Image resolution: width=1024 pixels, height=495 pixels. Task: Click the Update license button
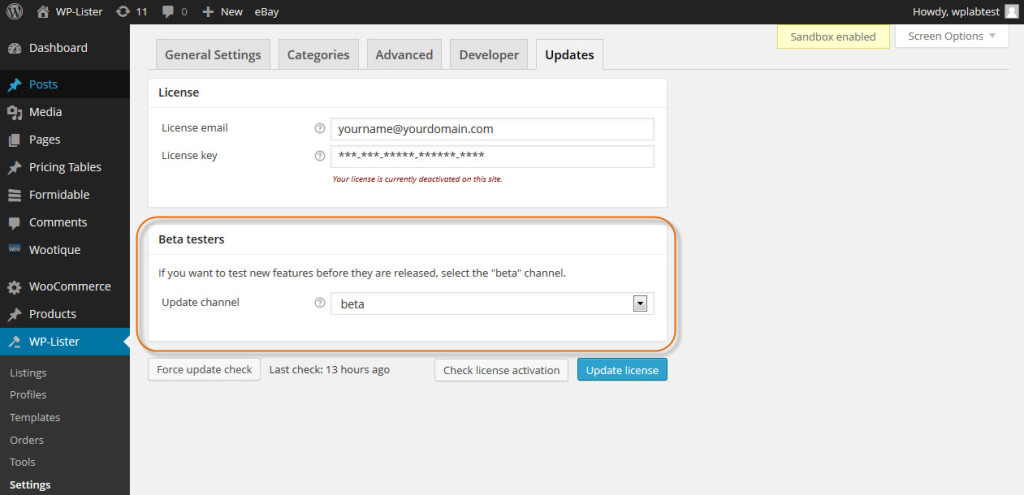pos(622,370)
